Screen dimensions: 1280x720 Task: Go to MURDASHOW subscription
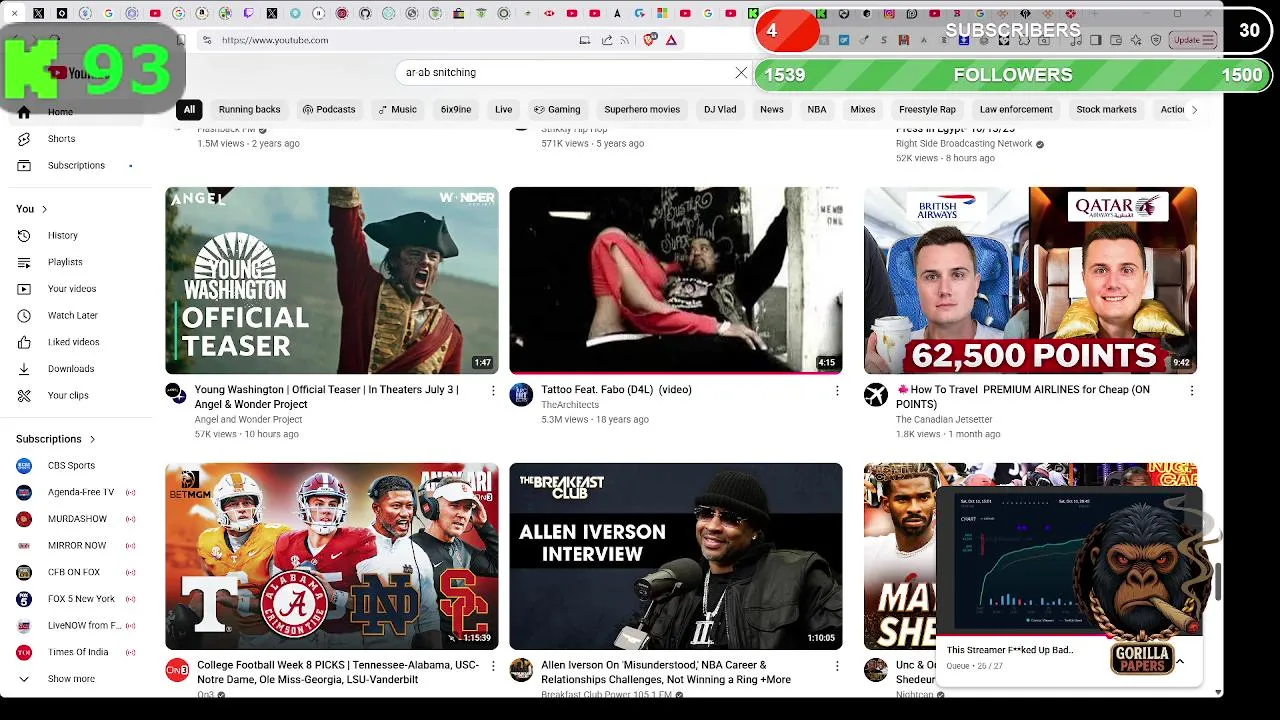click(76, 519)
